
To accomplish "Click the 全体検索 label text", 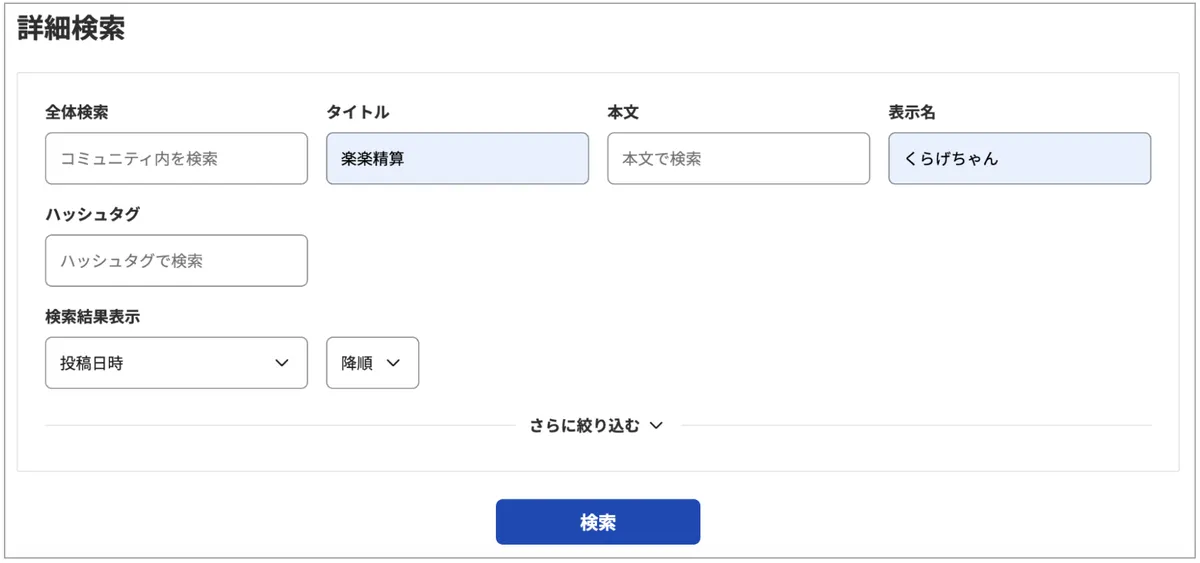I will click(x=77, y=112).
